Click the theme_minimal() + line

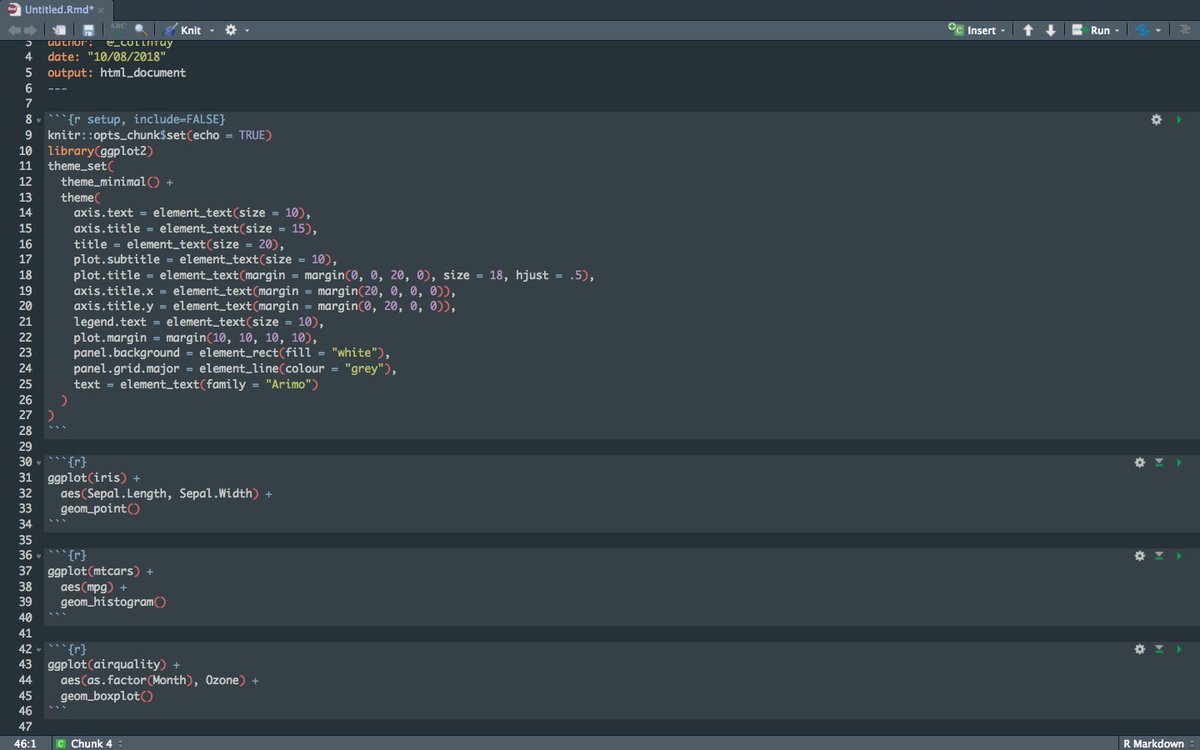point(117,182)
